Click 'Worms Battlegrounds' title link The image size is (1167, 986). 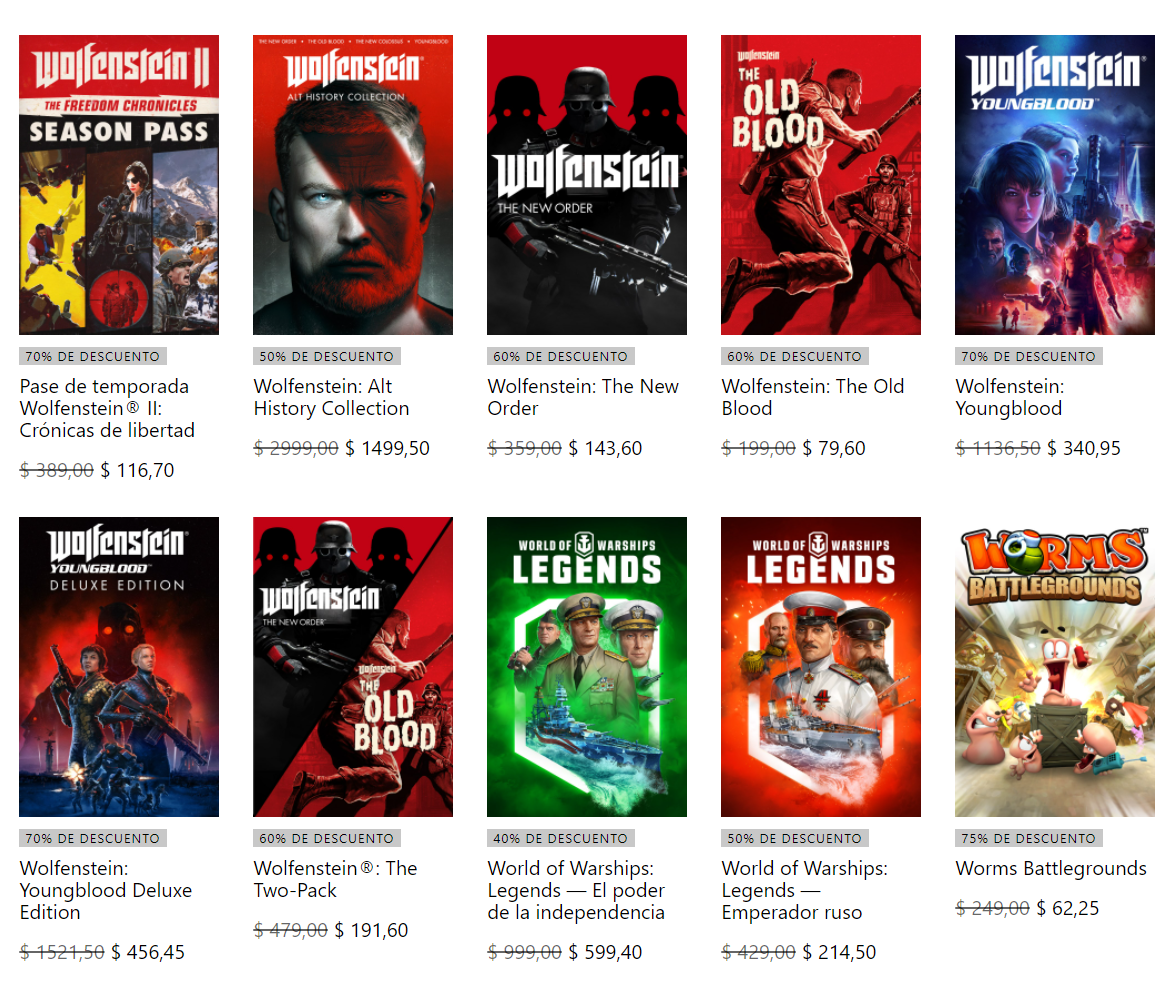pyautogui.click(x=1051, y=868)
